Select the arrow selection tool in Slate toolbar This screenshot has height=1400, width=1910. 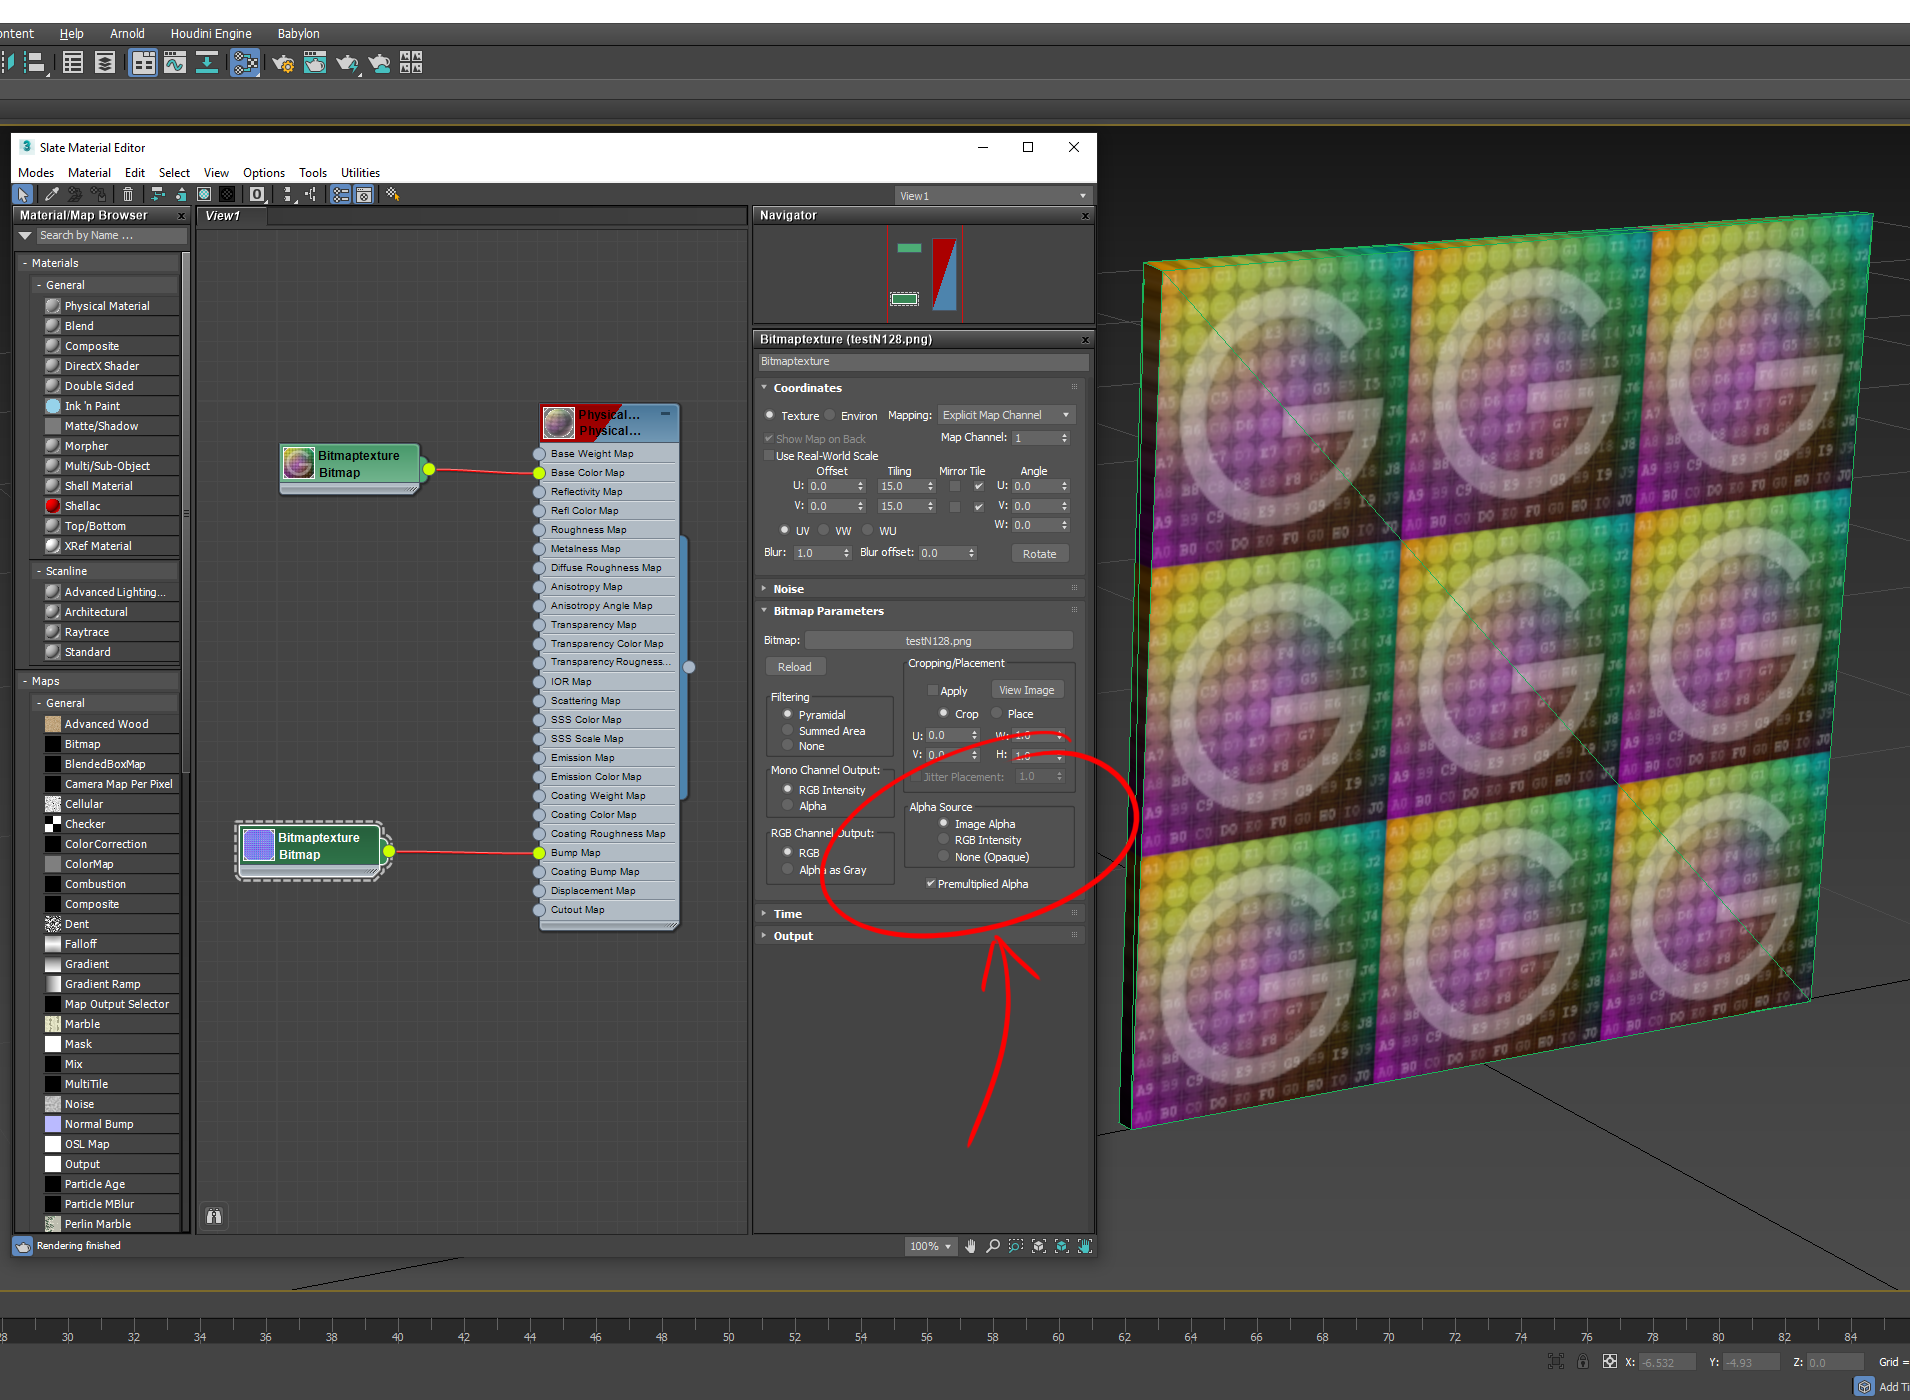click(23, 194)
